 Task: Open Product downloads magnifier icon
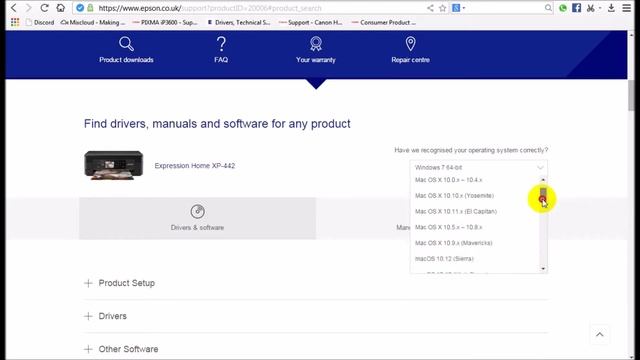(x=126, y=44)
